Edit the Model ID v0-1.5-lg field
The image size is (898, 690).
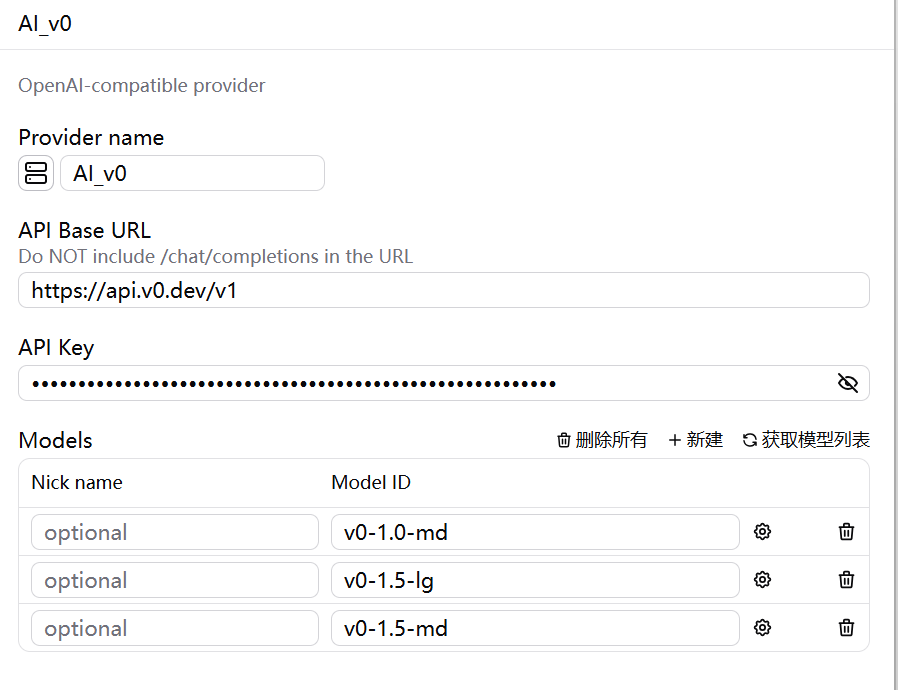coord(535,580)
